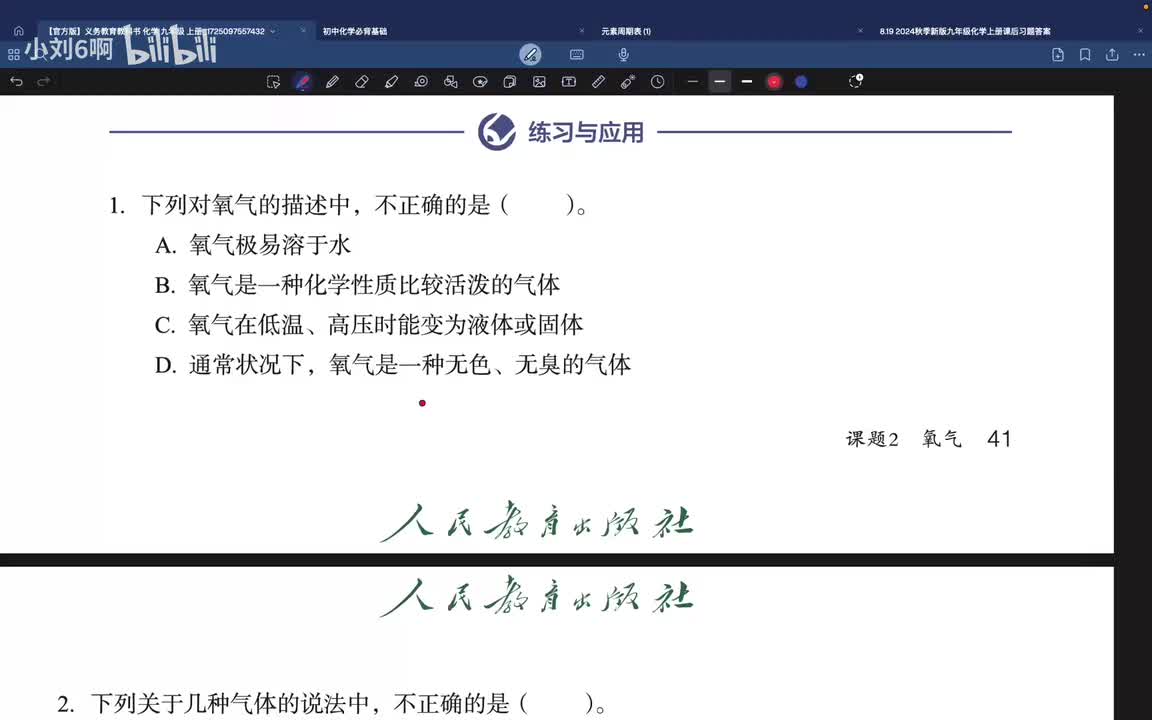Undo the last stroke
This screenshot has height=720, width=1152.
point(16,82)
